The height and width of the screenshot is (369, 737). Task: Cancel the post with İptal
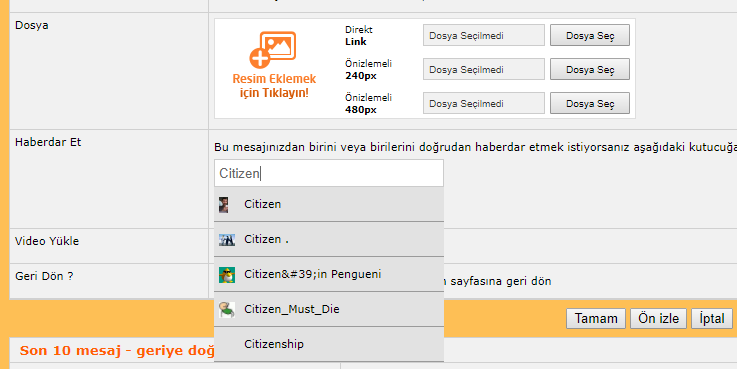tap(712, 318)
